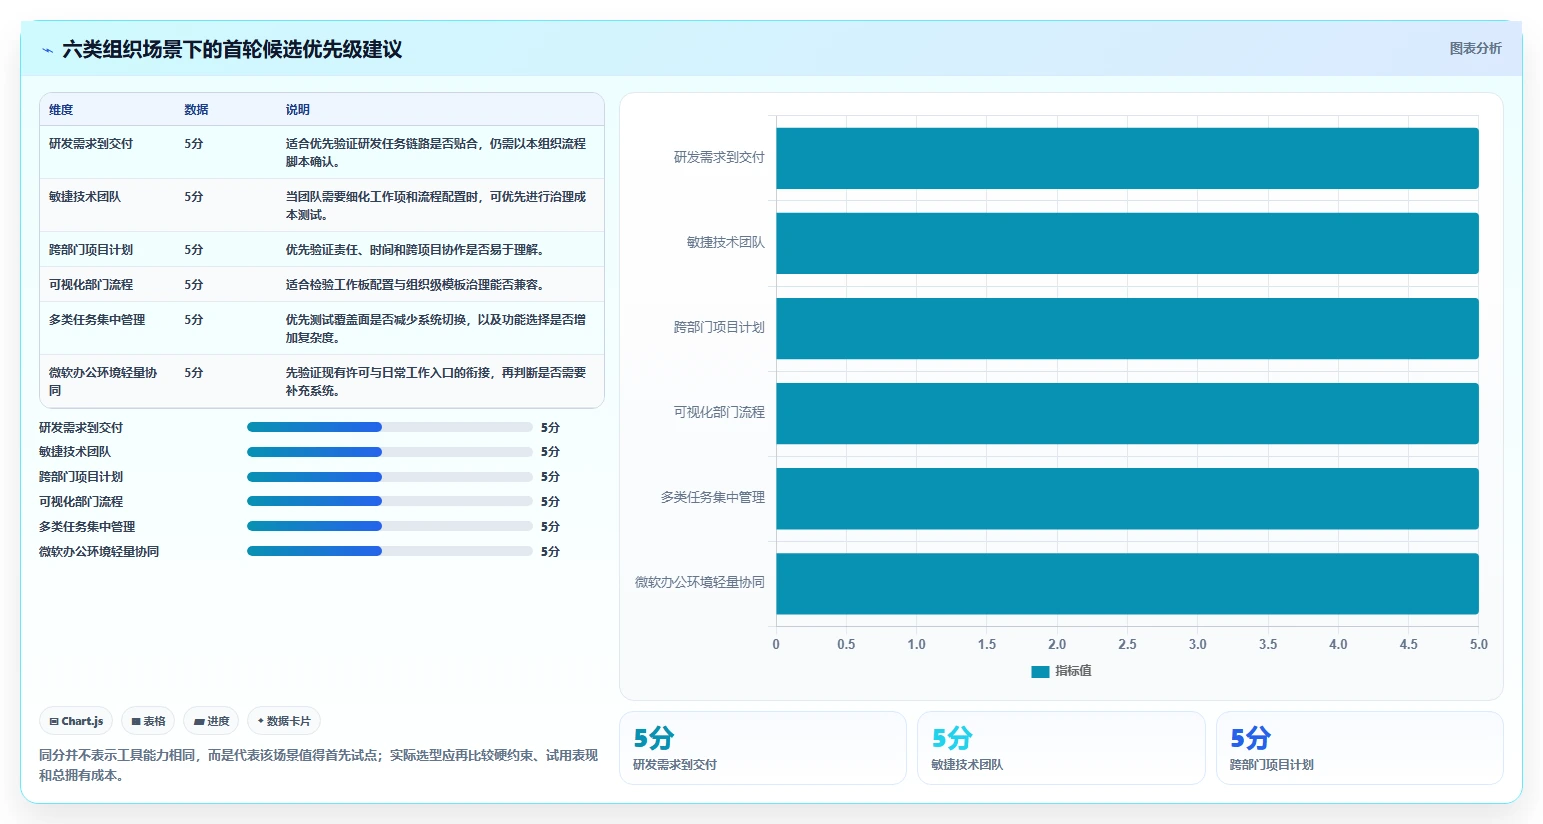Toggle the 指标值 legend swatch

coord(1040,671)
